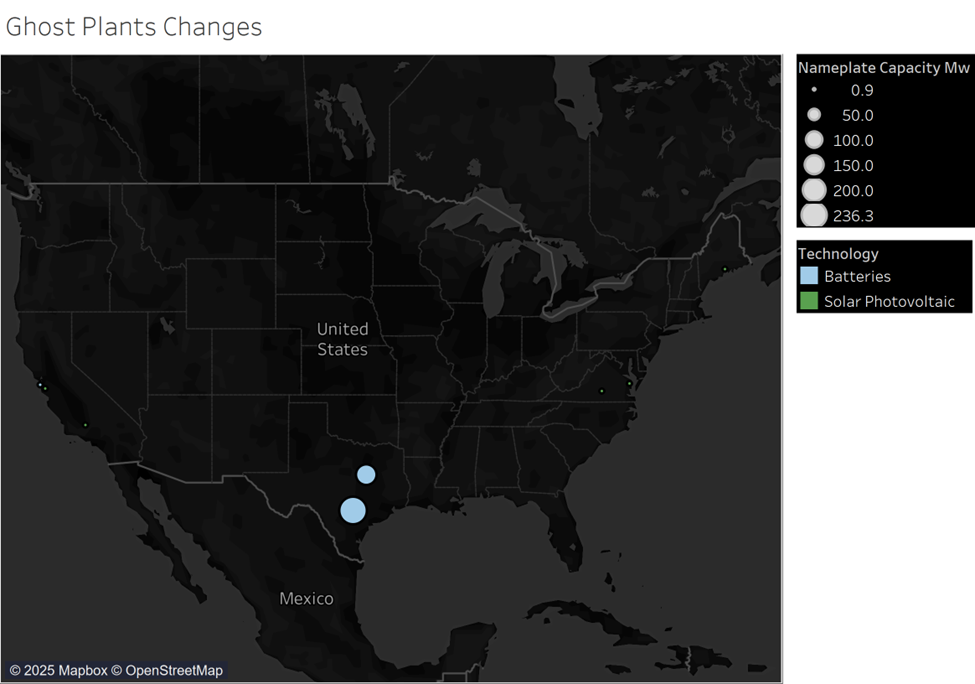Image resolution: width=975 pixels, height=684 pixels.
Task: Click the solar dot in Maine
Action: (724, 268)
